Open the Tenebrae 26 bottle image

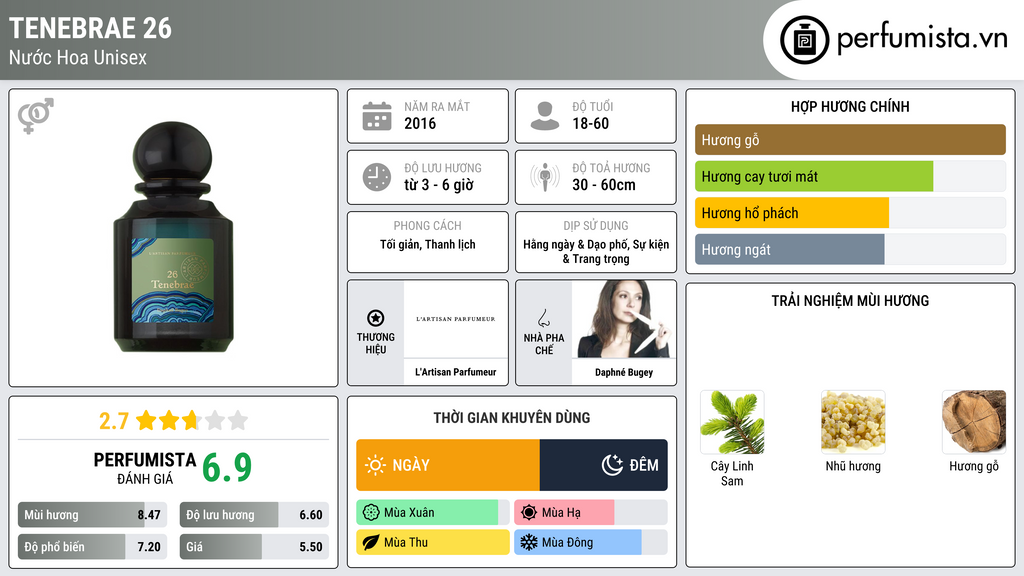[x=173, y=237]
